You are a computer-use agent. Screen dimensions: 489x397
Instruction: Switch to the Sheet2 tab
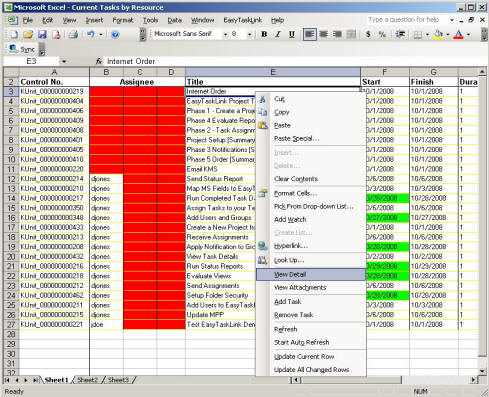[88, 380]
